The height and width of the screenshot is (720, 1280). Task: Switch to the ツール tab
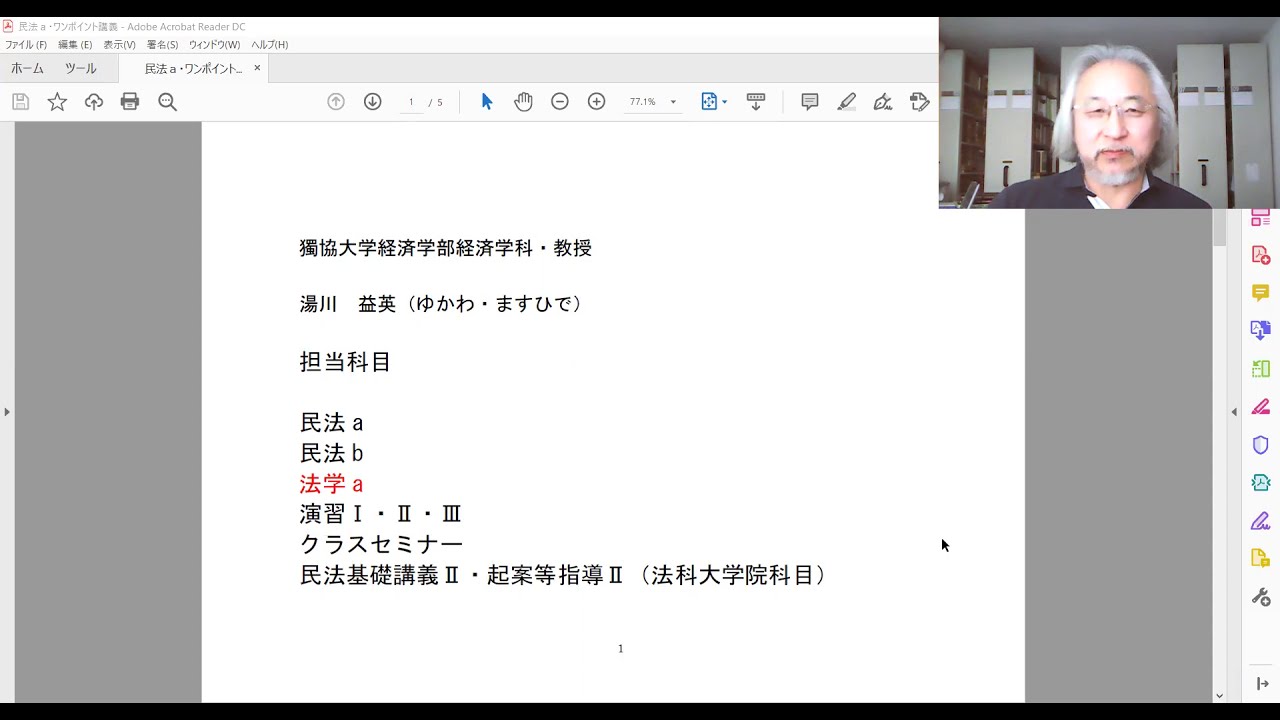pyautogui.click(x=81, y=68)
